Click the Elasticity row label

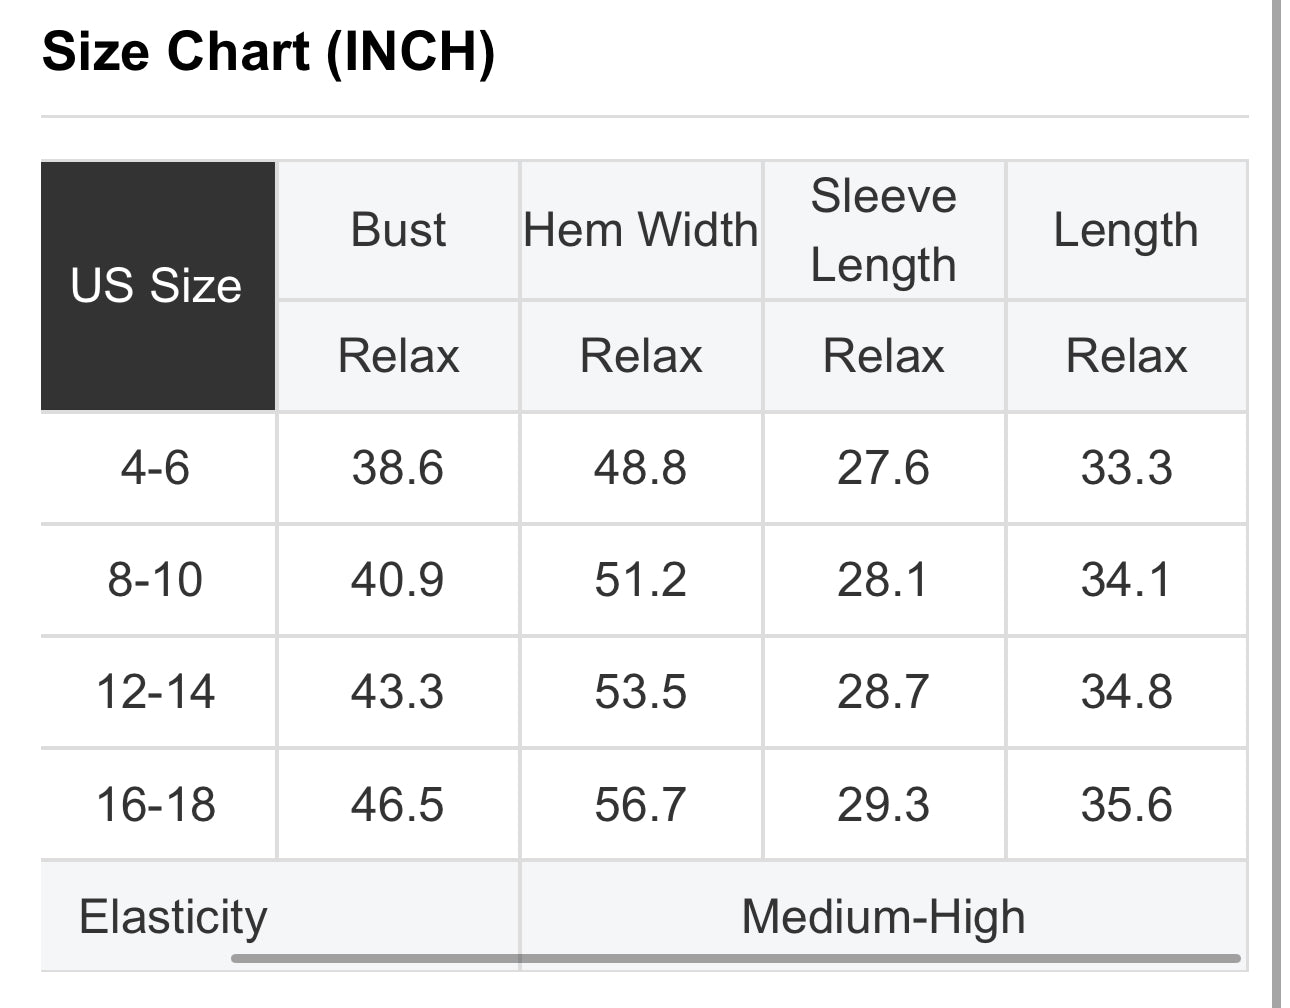(174, 916)
